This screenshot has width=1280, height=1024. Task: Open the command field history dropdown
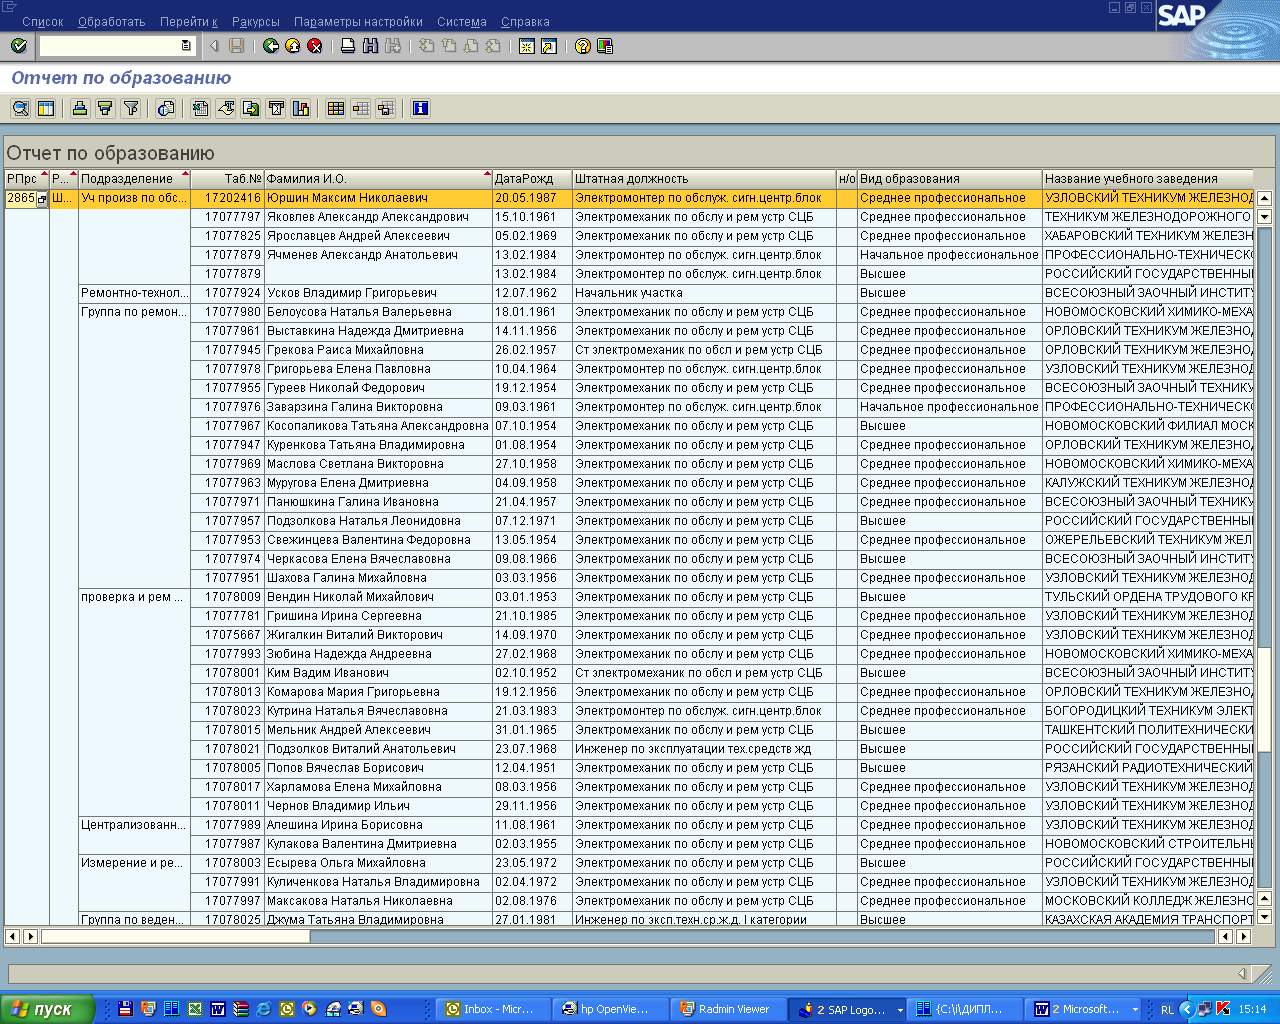186,46
